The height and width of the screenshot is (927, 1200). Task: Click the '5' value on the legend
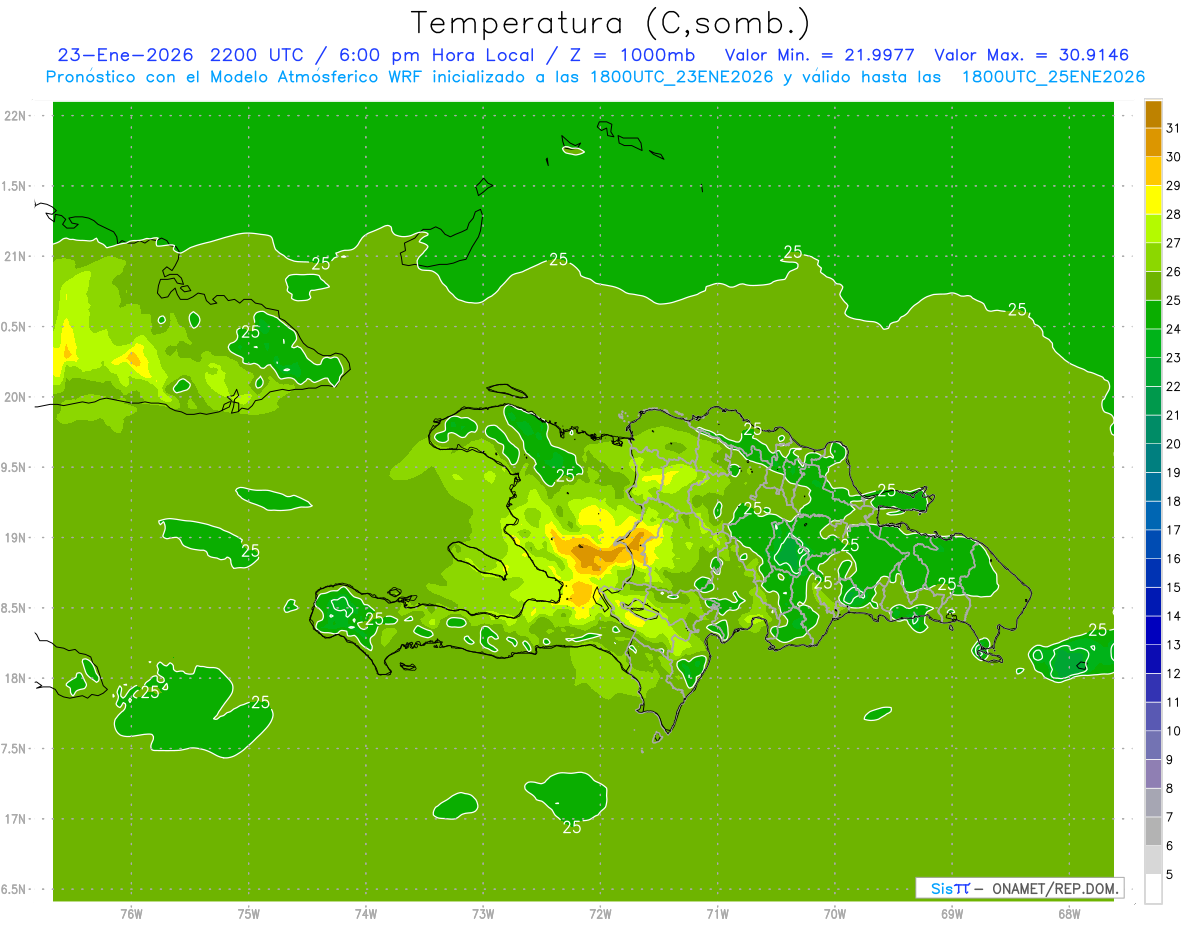click(x=1170, y=875)
